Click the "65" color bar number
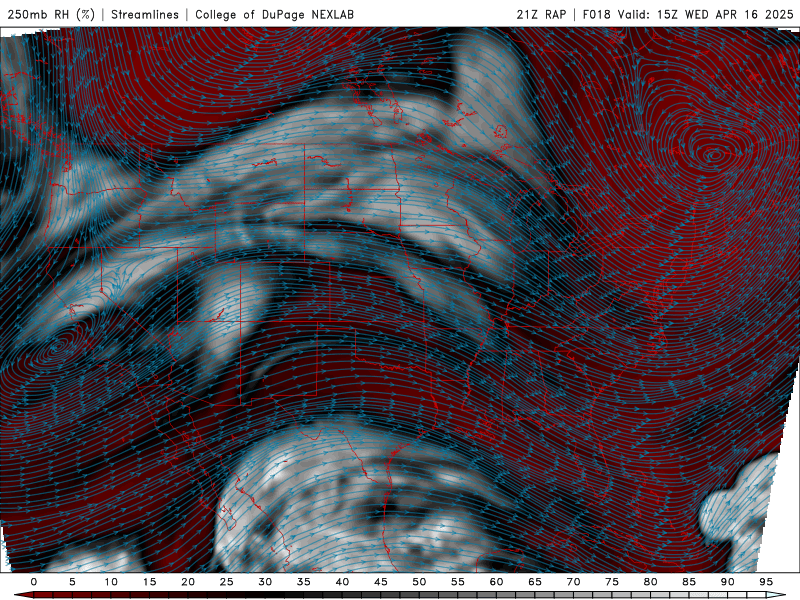800x600 pixels. pos(535,582)
